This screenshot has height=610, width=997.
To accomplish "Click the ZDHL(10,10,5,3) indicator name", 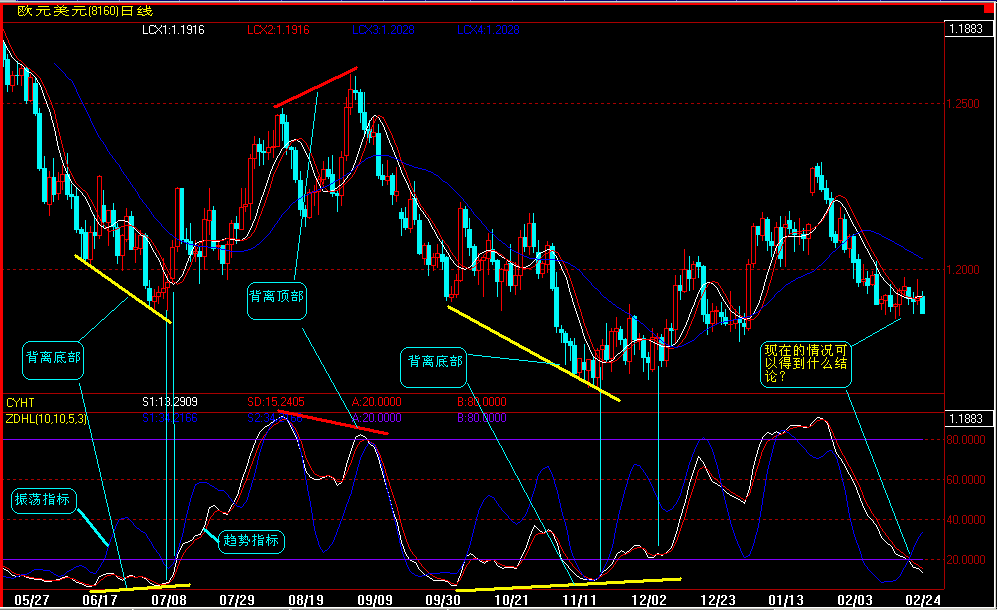I will 46,419.
